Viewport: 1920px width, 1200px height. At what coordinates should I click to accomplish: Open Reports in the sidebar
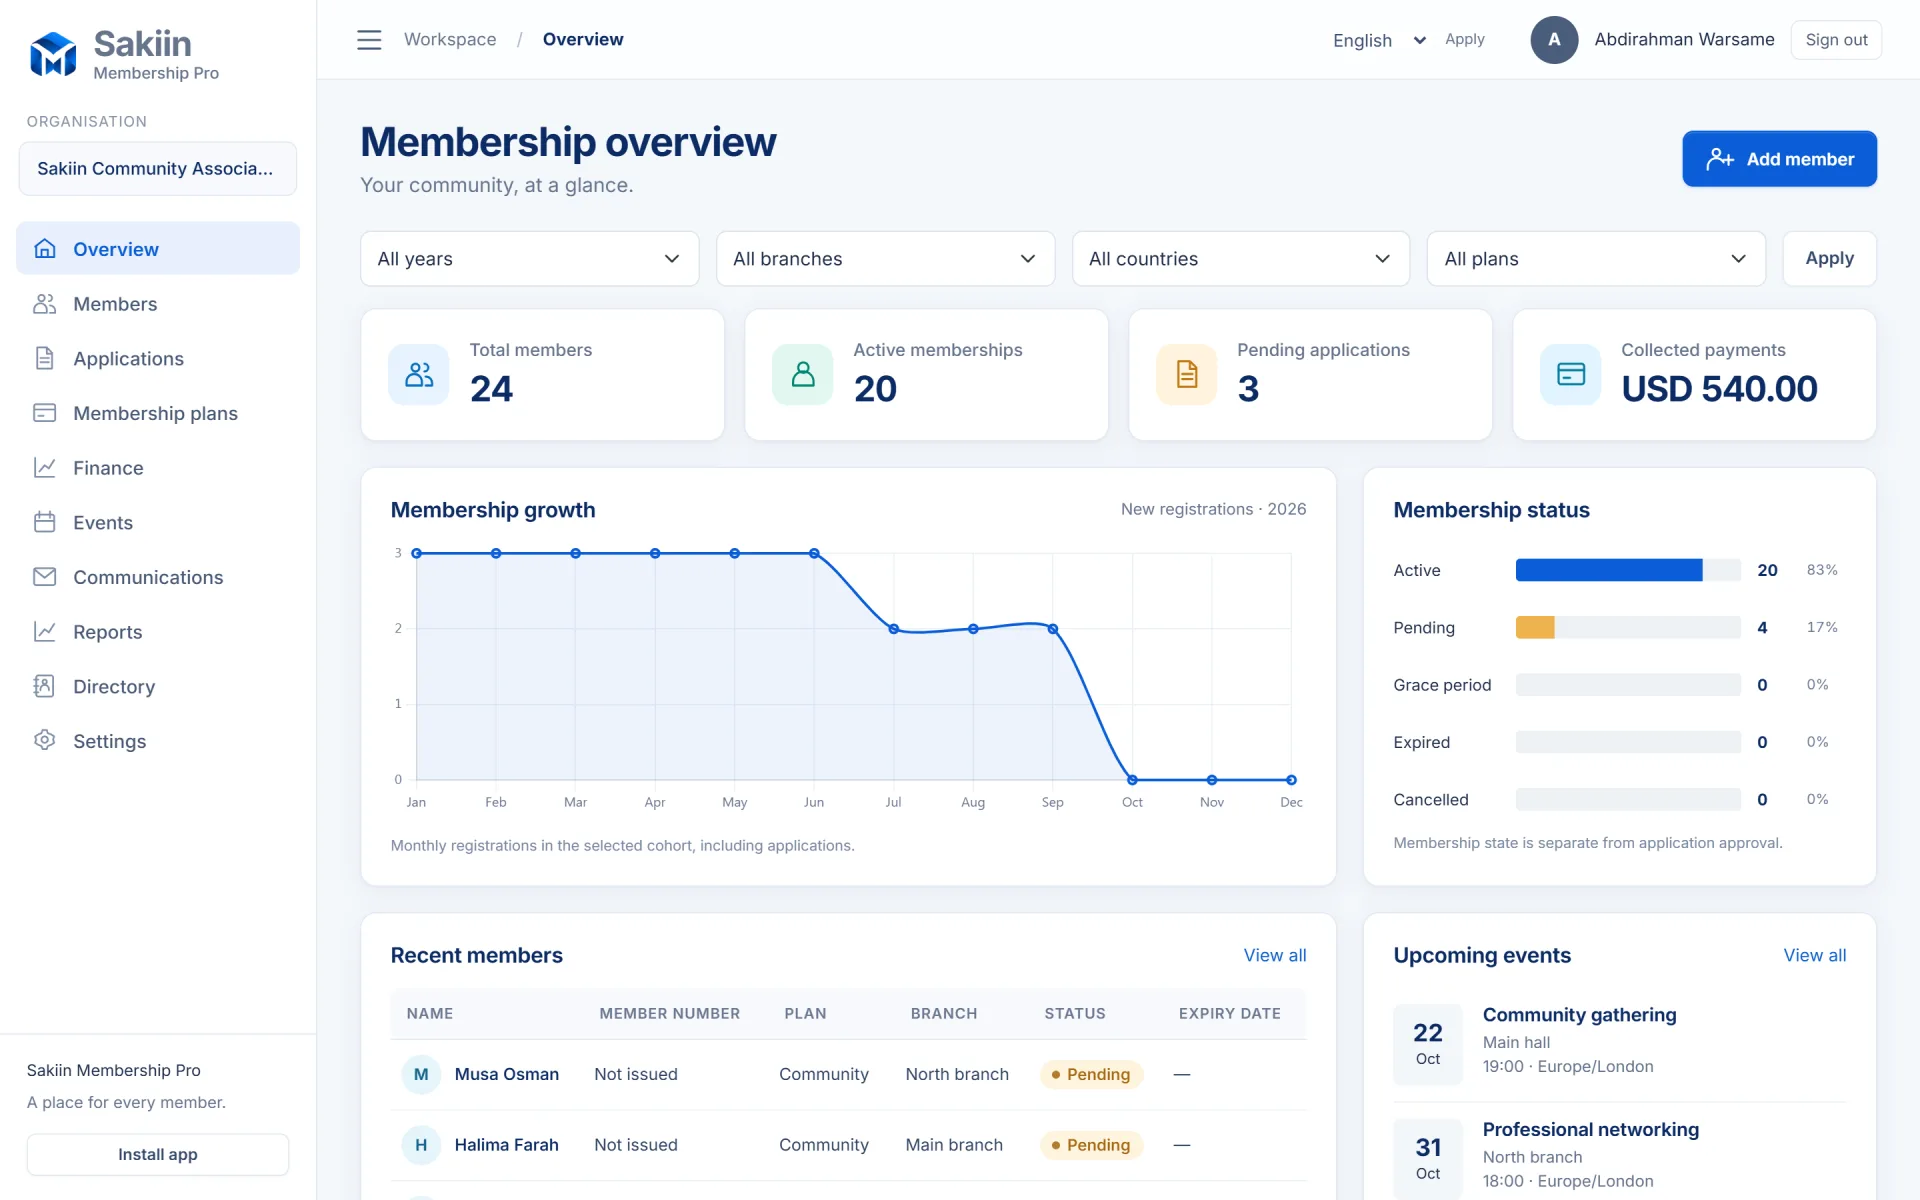(158, 631)
